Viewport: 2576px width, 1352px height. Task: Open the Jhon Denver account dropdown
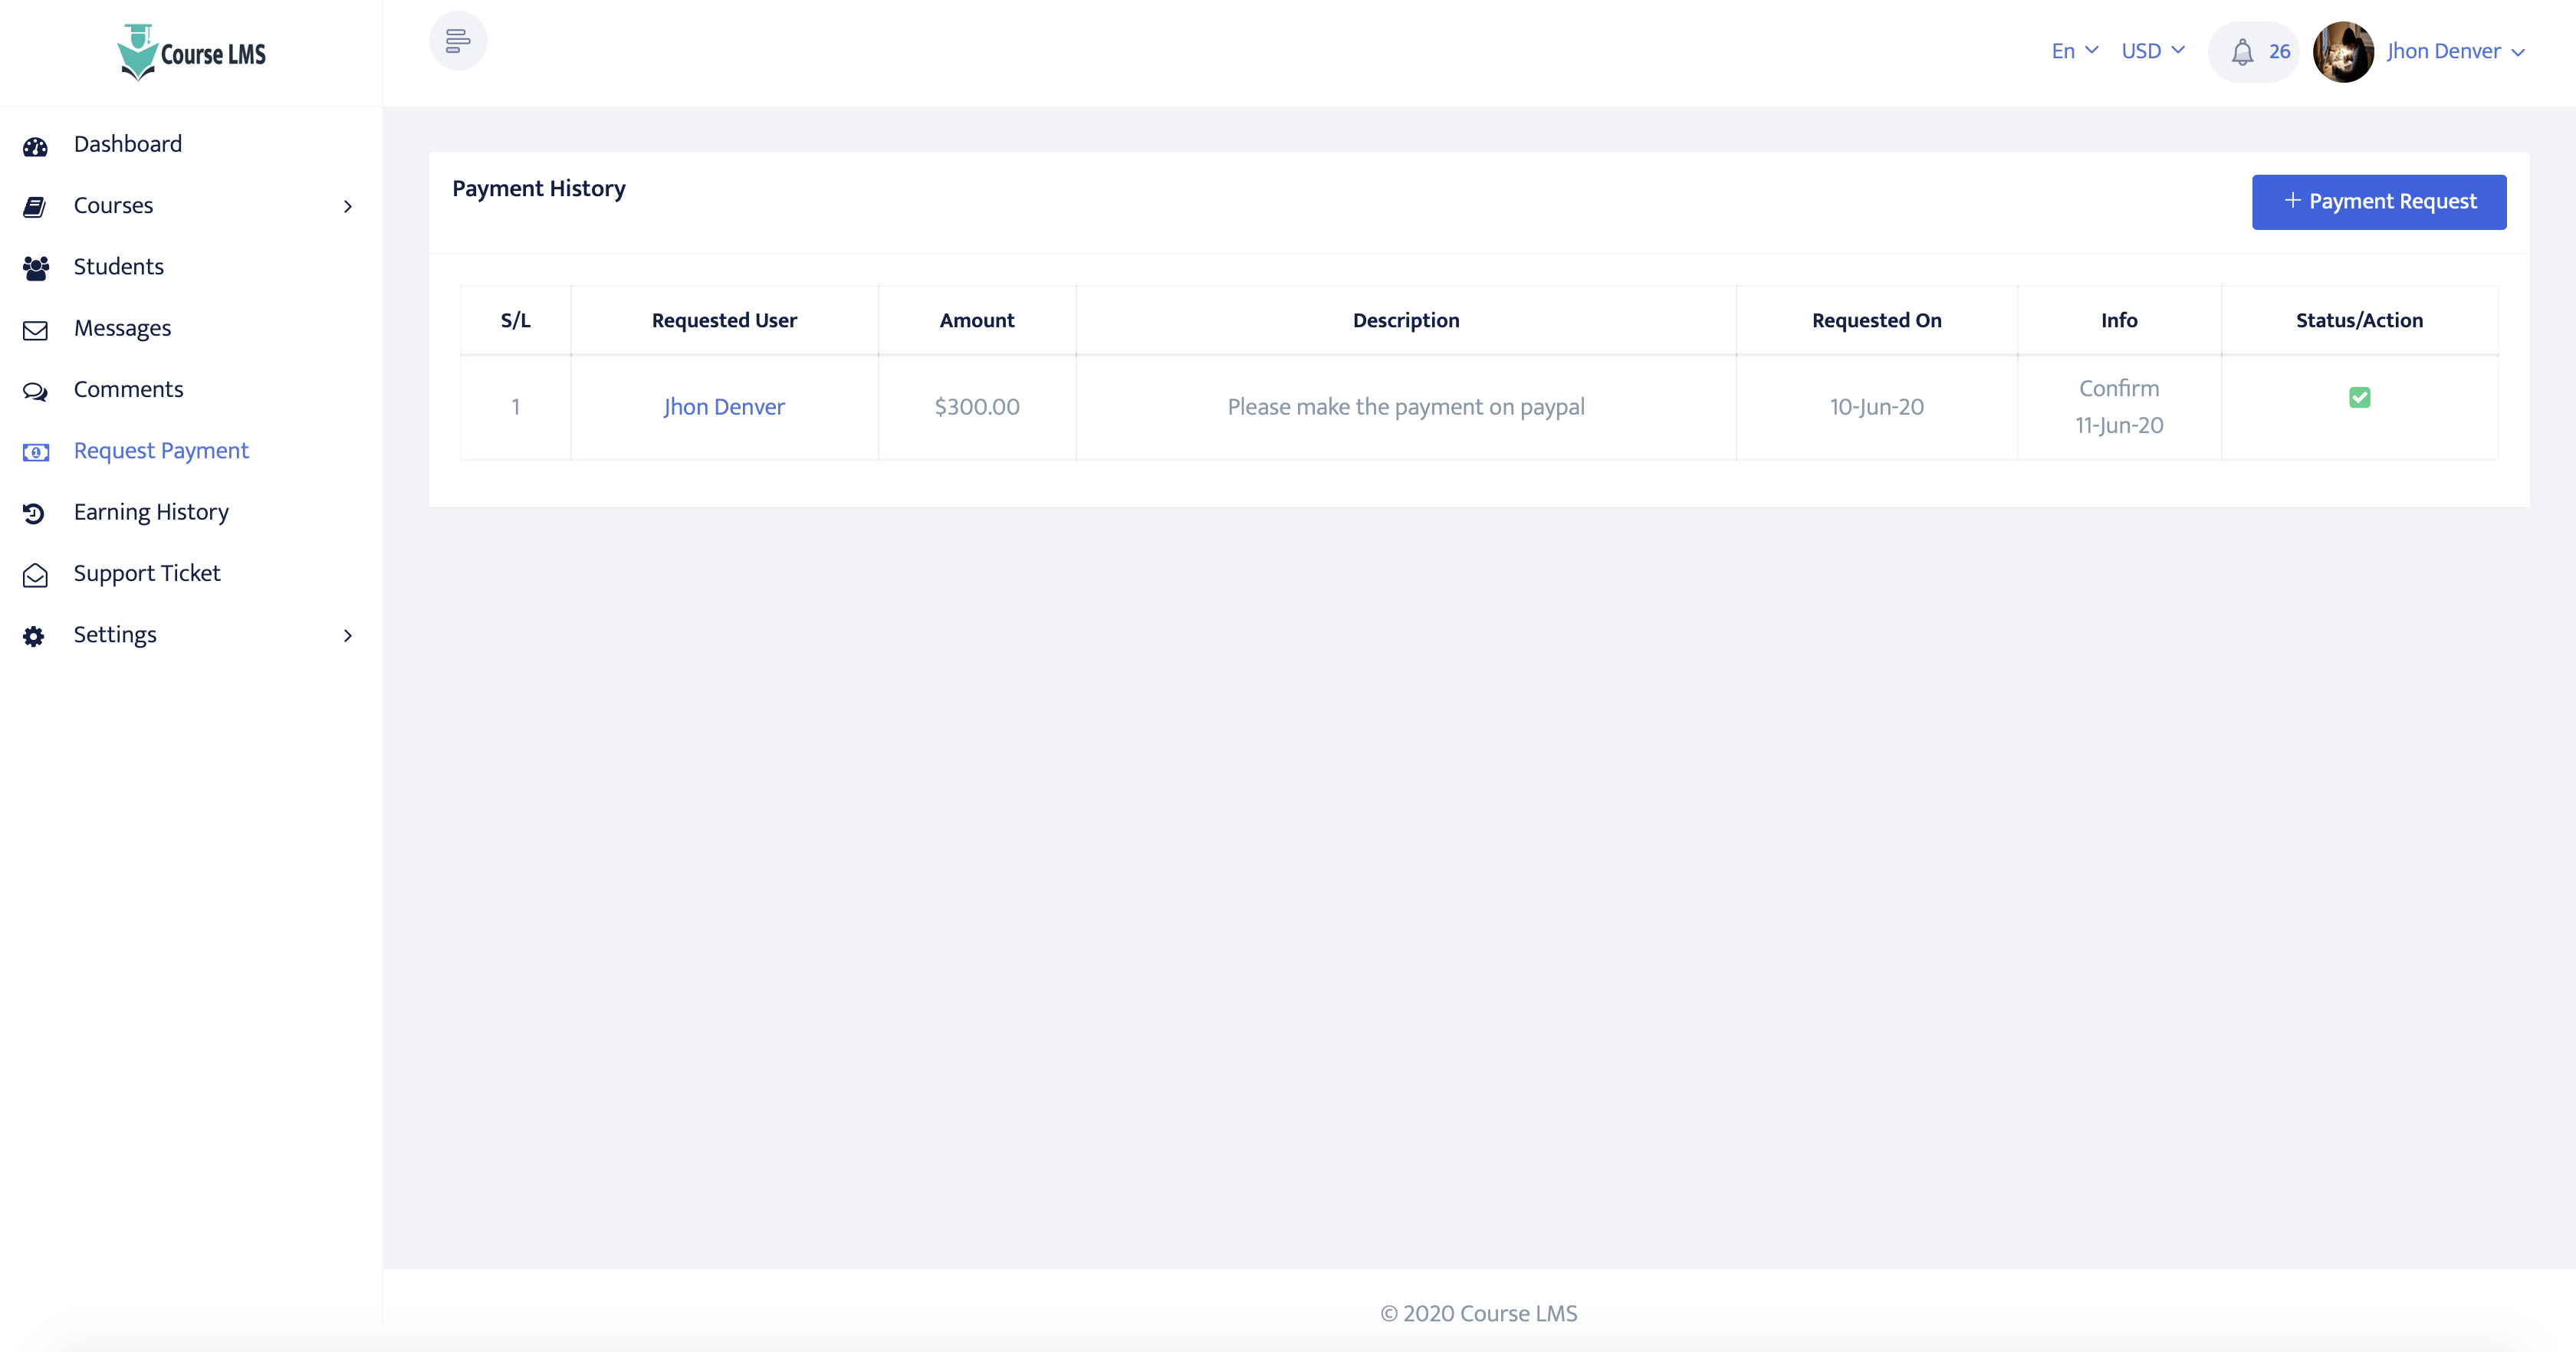2455,52
